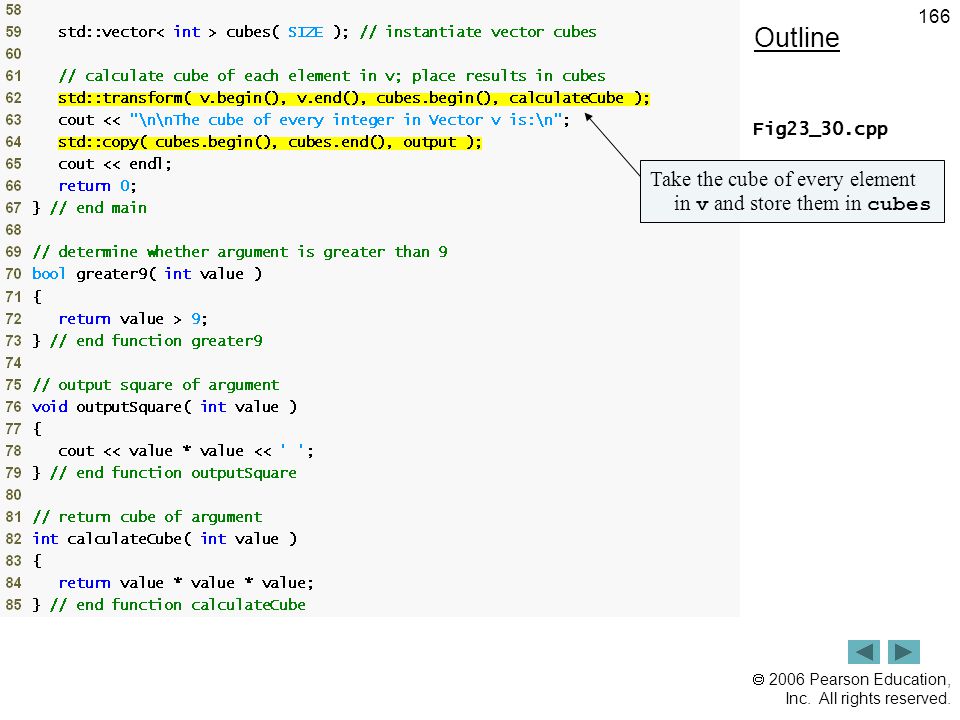
Task: Select the cout string literal on line 63
Action: tap(346, 120)
